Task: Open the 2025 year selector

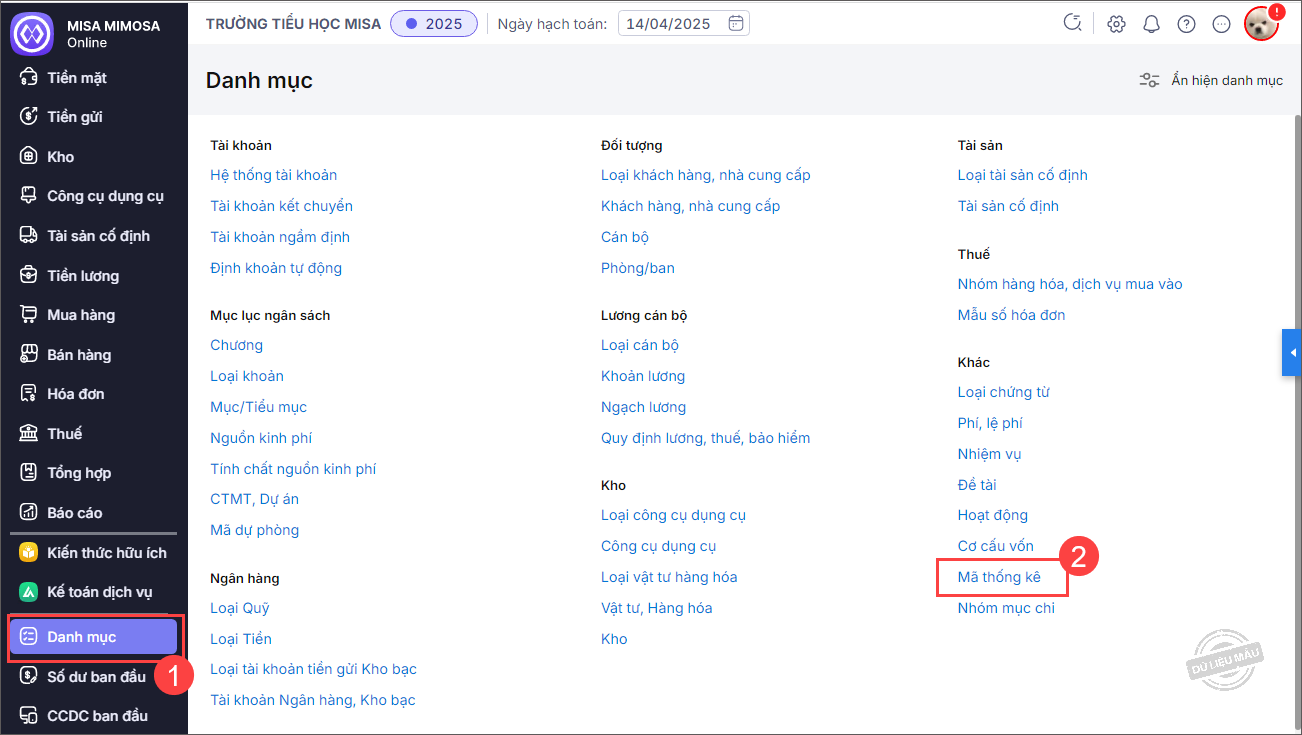Action: (x=434, y=24)
